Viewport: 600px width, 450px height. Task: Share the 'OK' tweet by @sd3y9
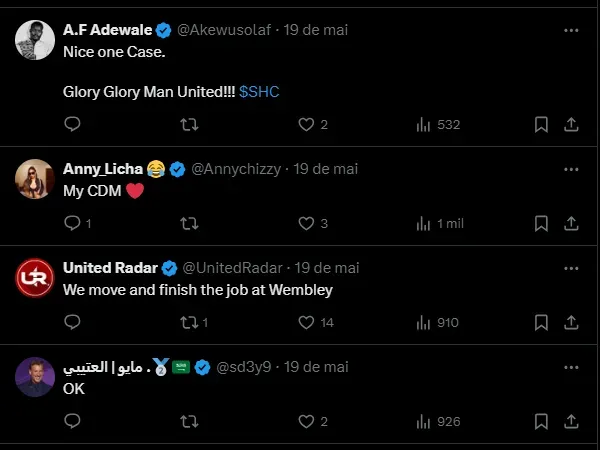point(571,421)
